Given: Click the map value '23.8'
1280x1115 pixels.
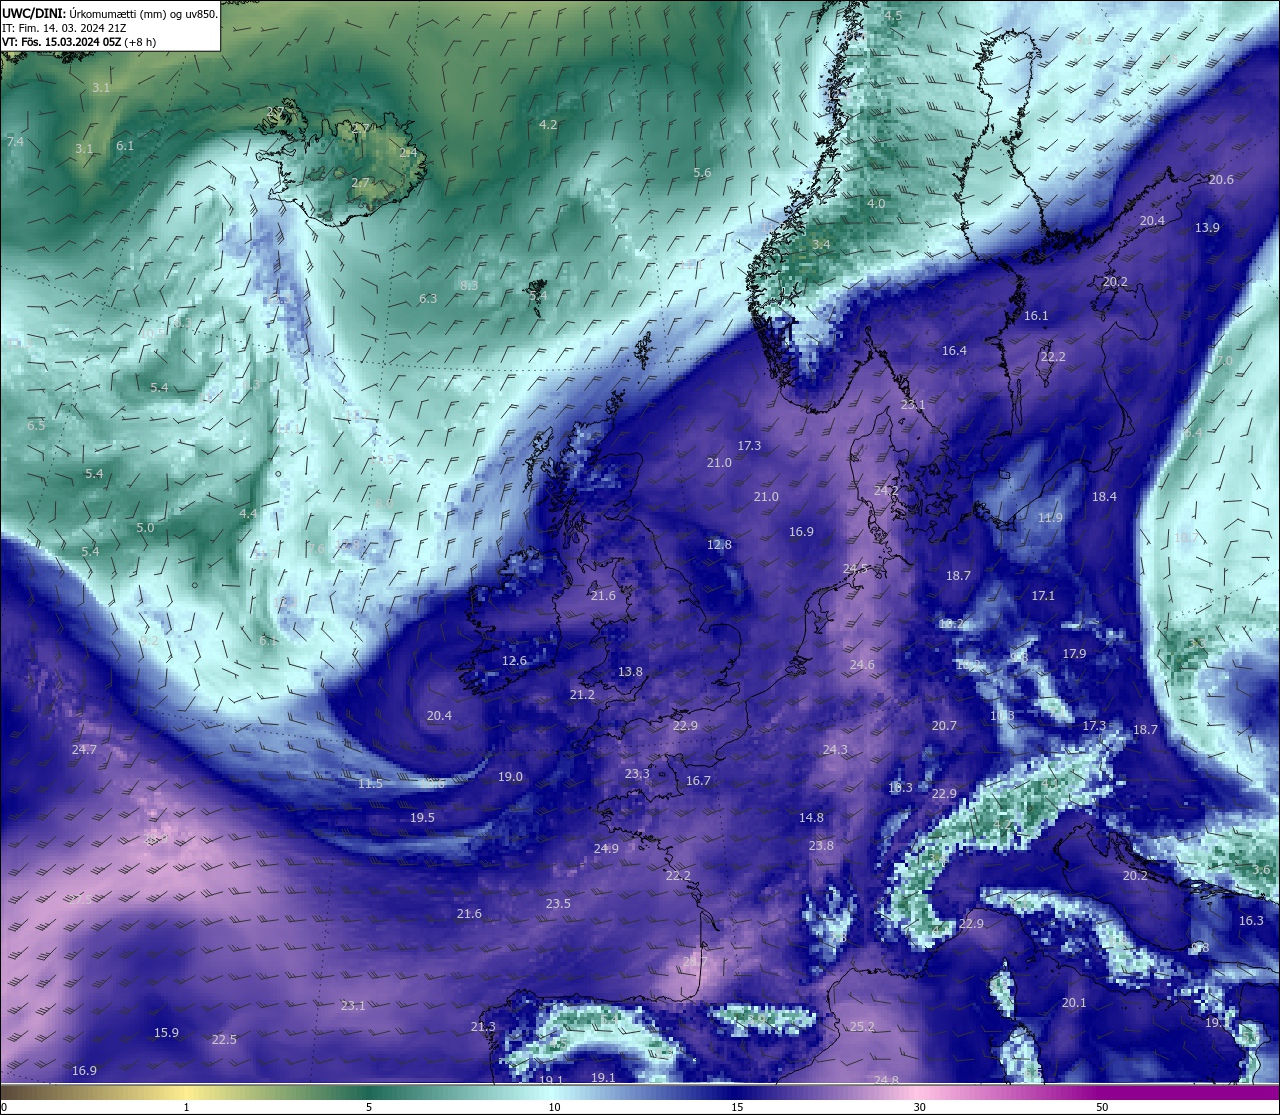Looking at the screenshot, I should click(x=821, y=845).
